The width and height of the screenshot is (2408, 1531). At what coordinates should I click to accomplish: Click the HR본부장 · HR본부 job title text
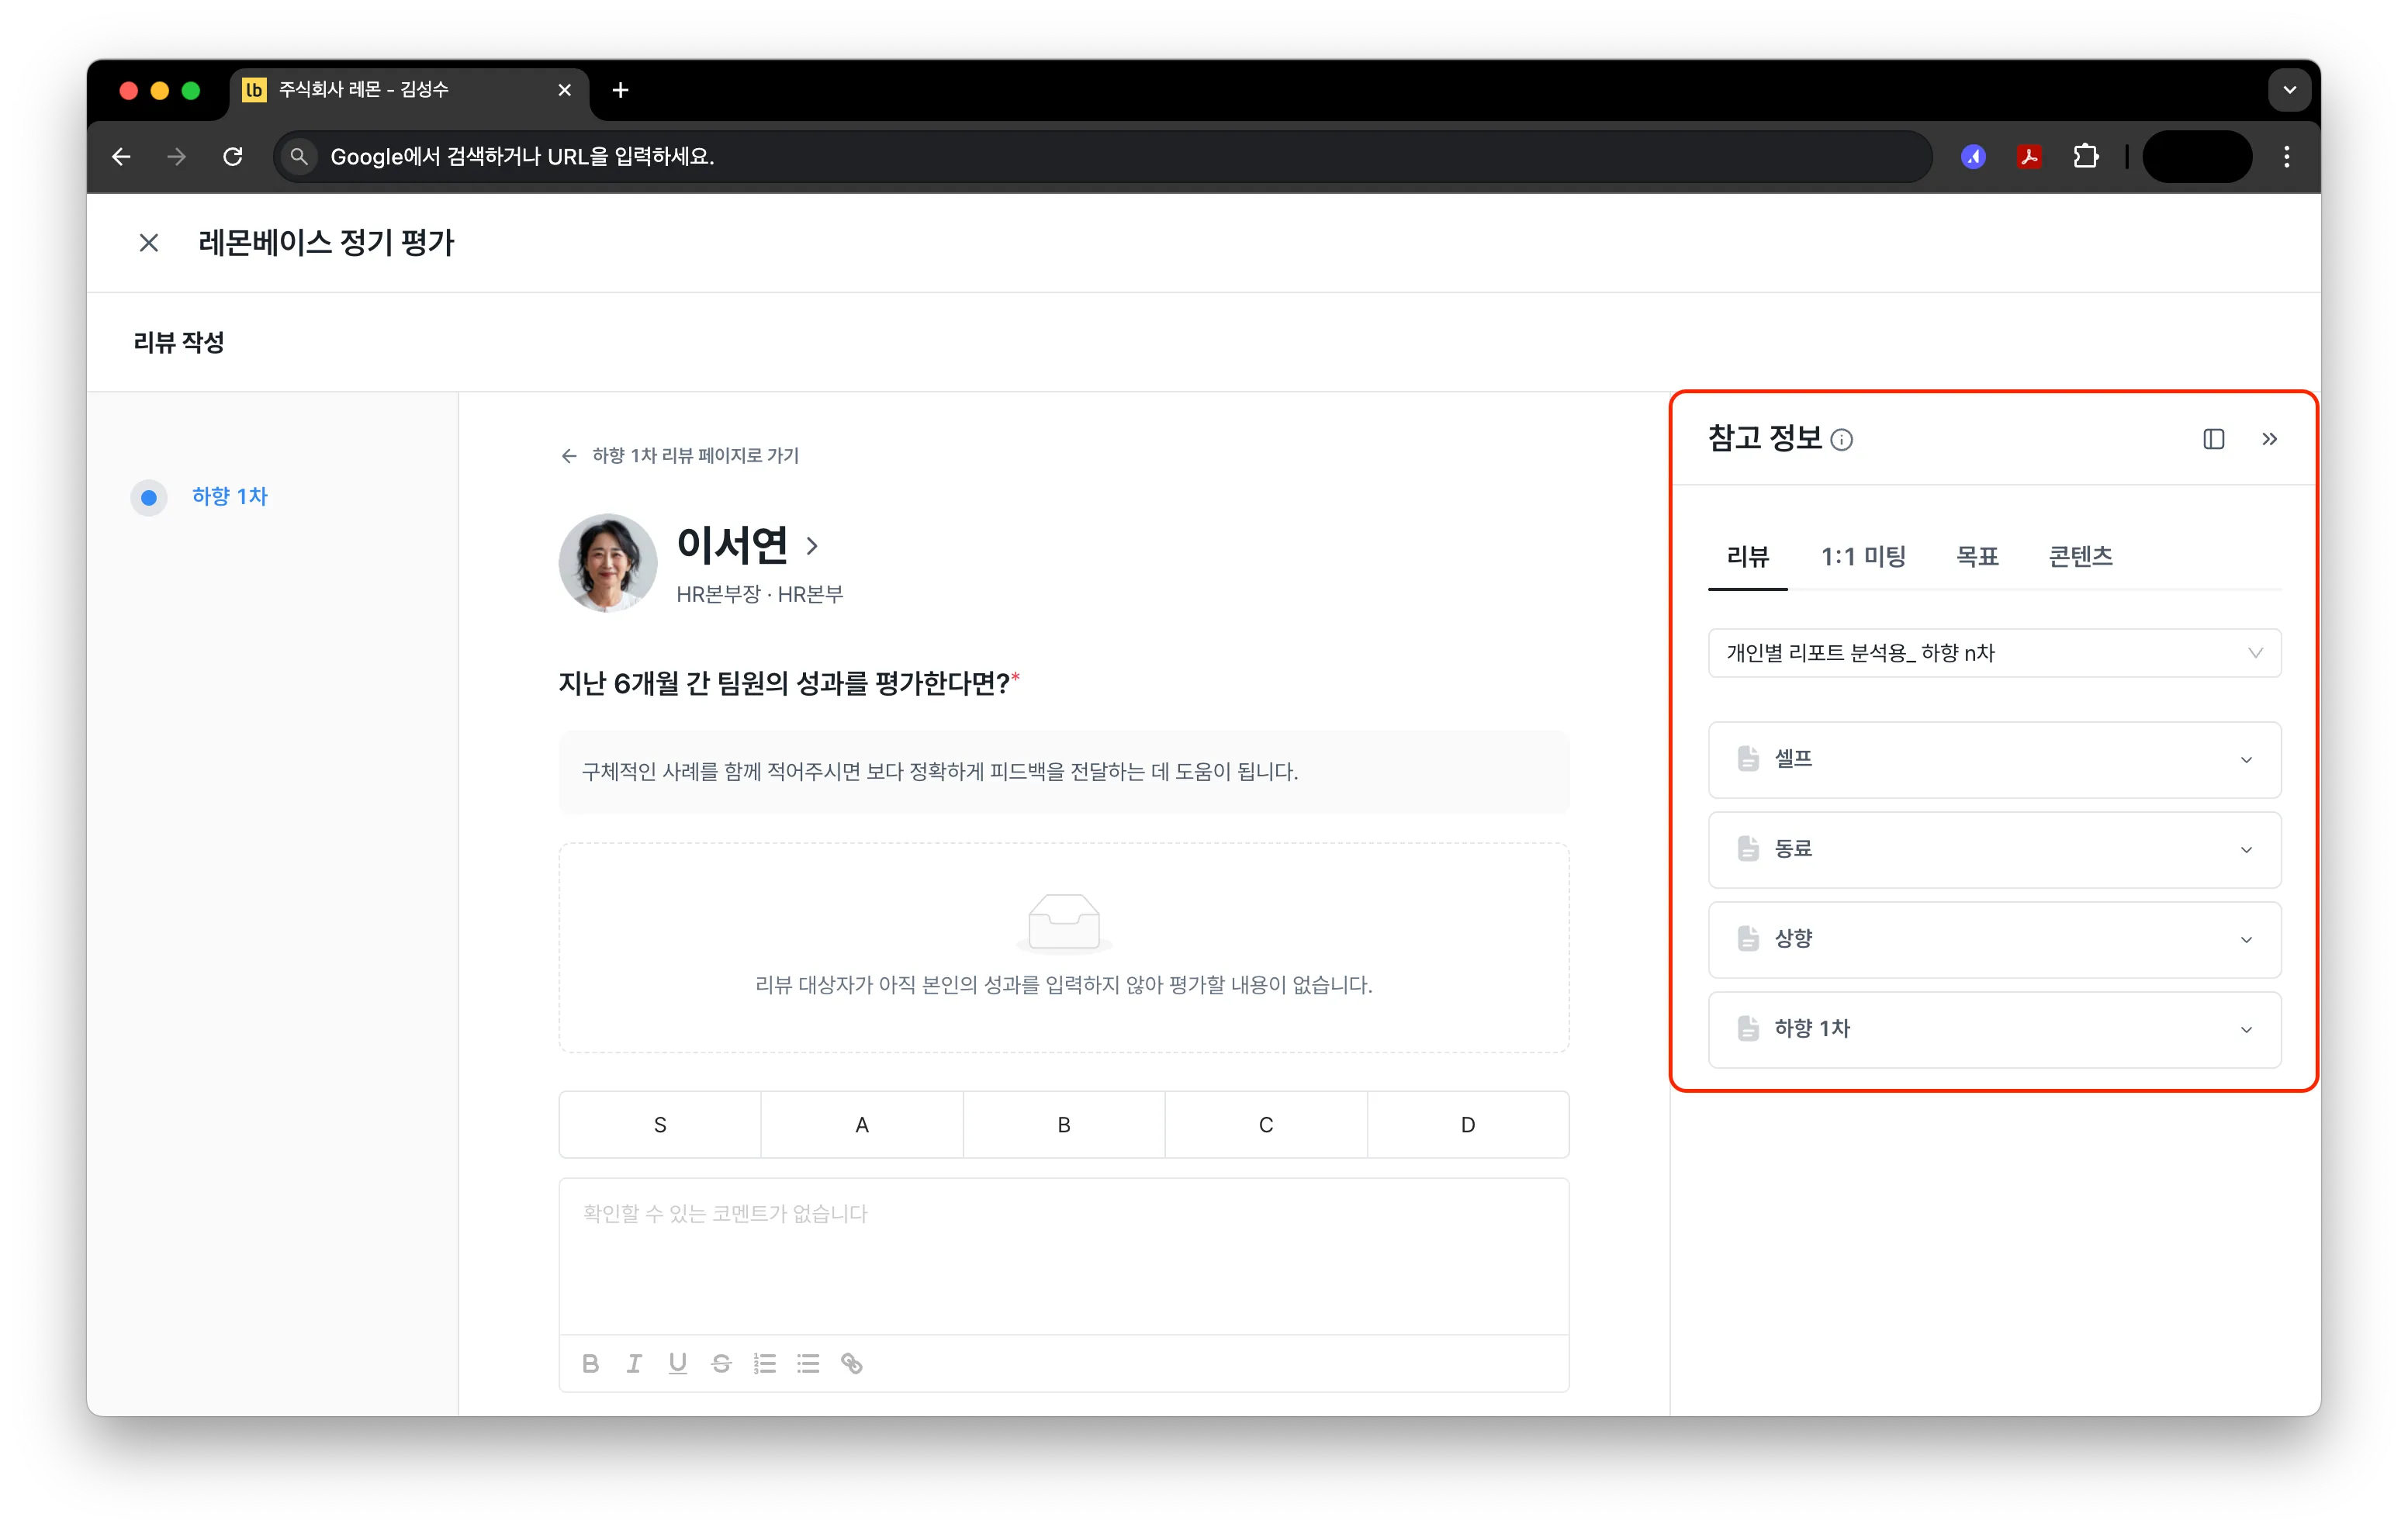coord(760,595)
